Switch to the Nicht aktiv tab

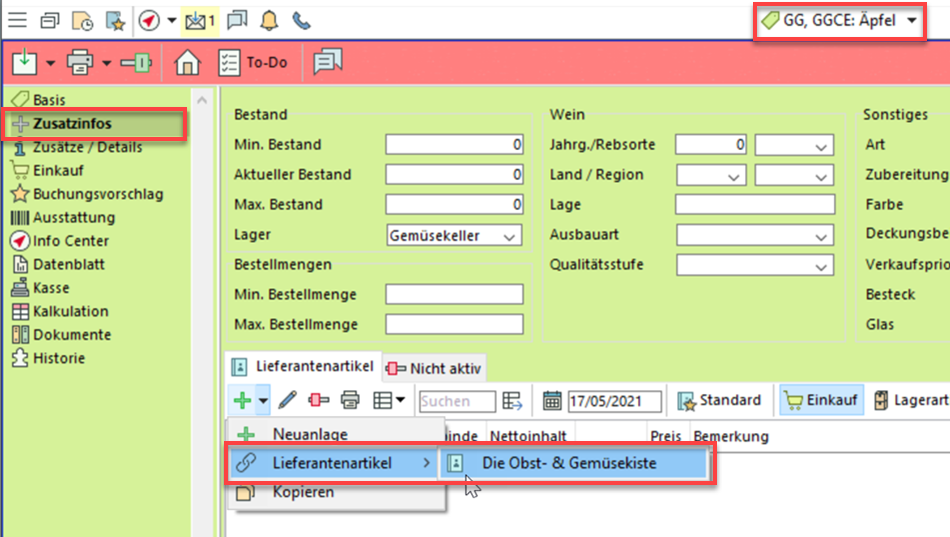click(436, 368)
